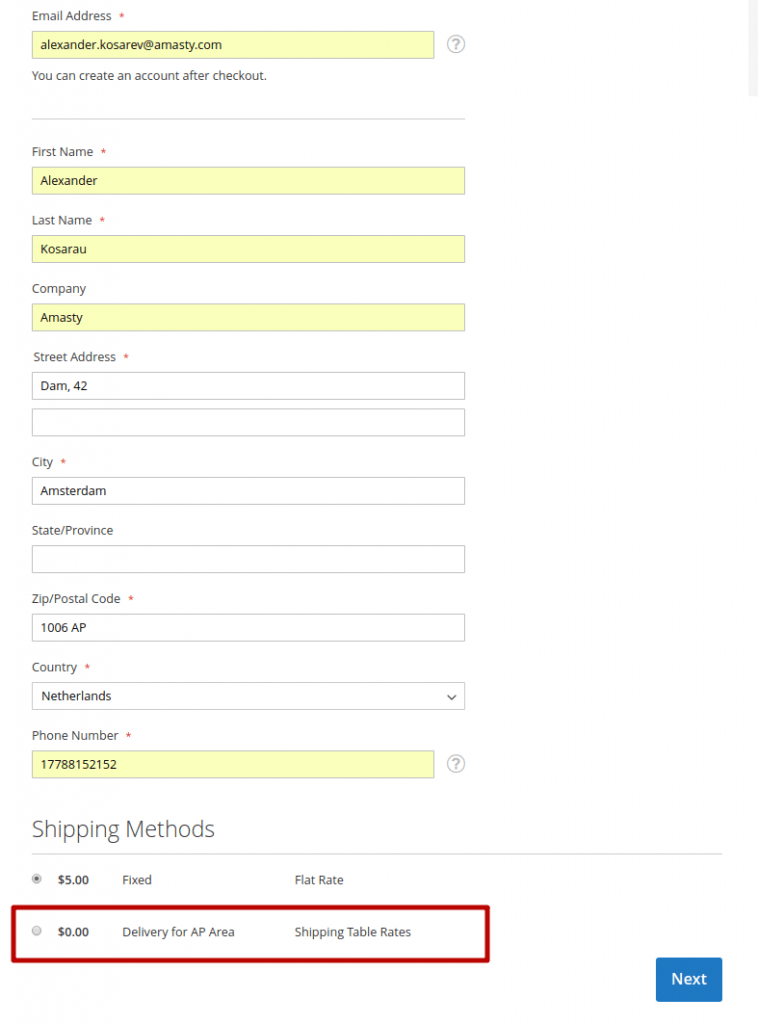Viewport: 758px width, 1024px height.
Task: Click the City field containing Amsterdam
Action: (x=248, y=491)
